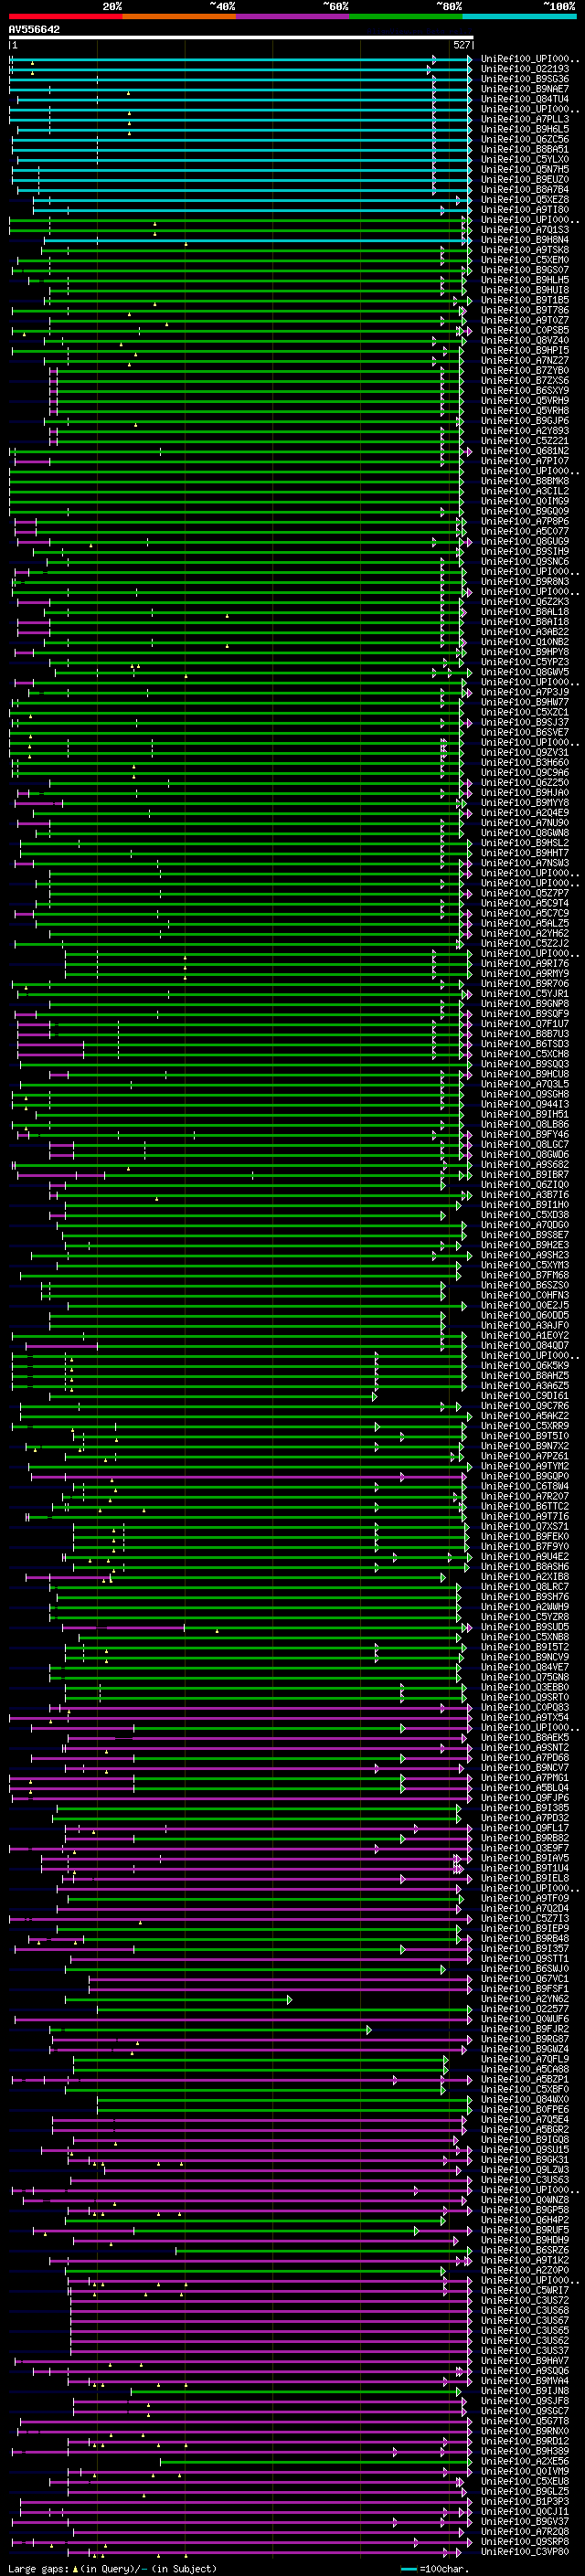The width and height of the screenshot is (585, 2576).
Task: Click the cyan ~100% identity legend bar
Action: coord(519,17)
